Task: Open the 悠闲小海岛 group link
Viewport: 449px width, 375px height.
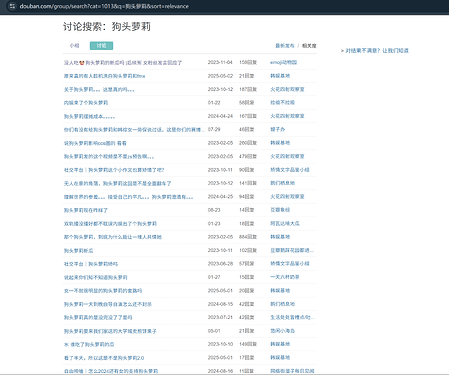Action: pyautogui.click(x=282, y=331)
